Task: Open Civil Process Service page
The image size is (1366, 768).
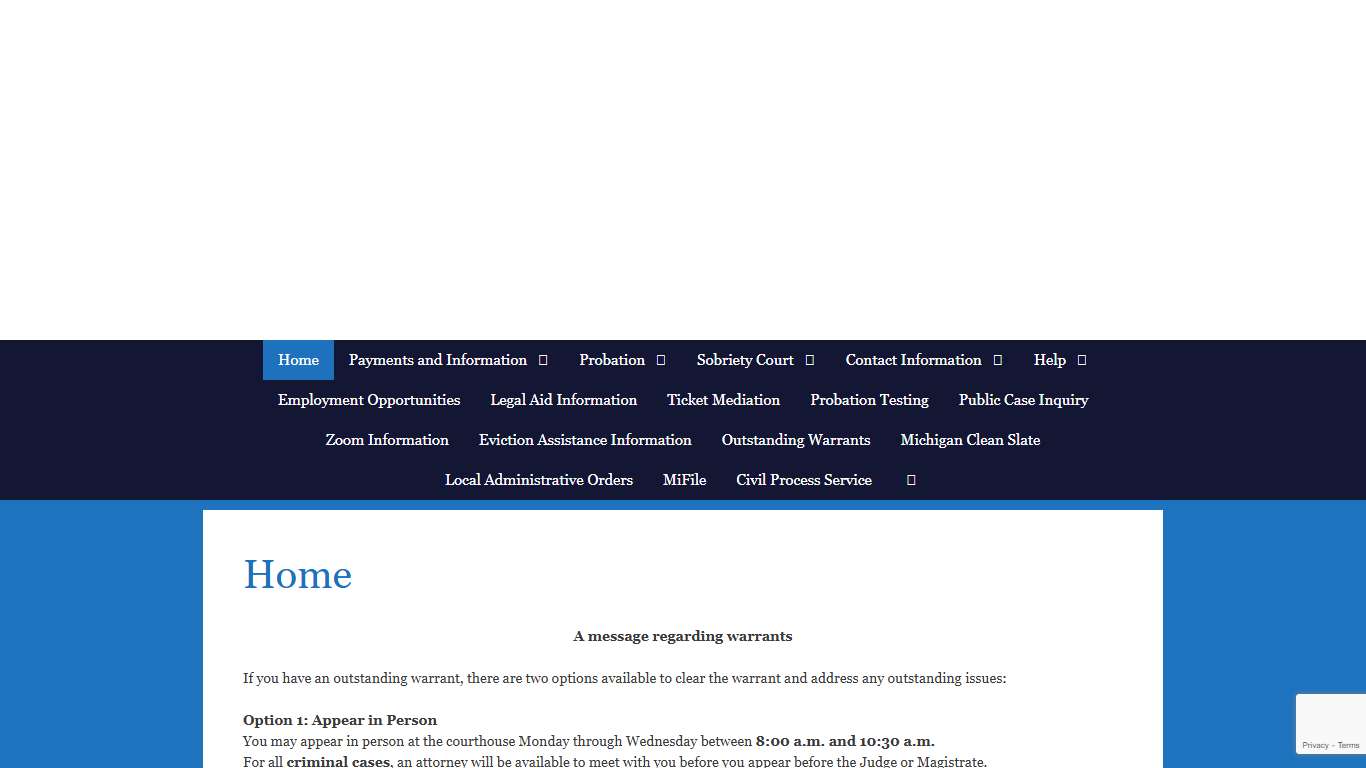Action: pos(804,480)
